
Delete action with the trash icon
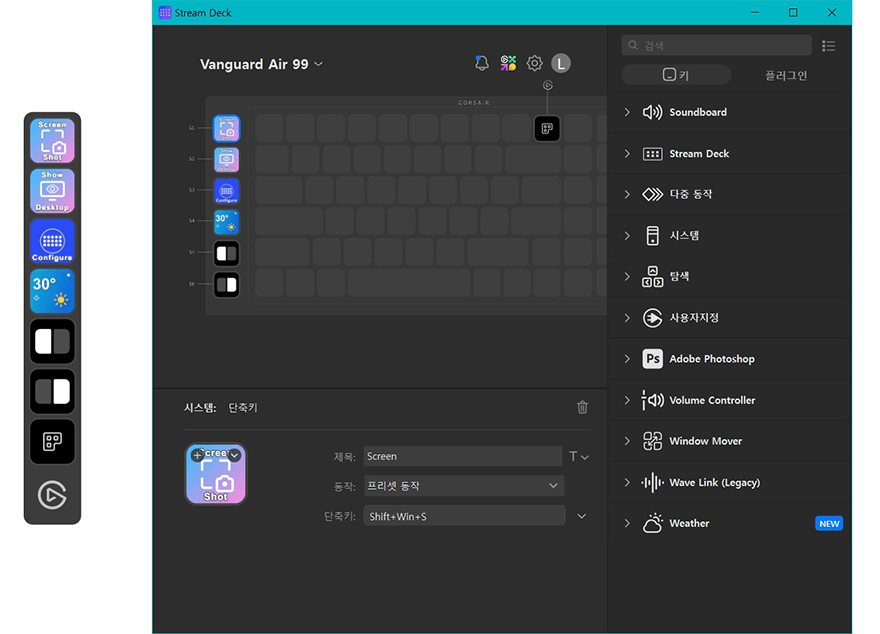tap(583, 407)
